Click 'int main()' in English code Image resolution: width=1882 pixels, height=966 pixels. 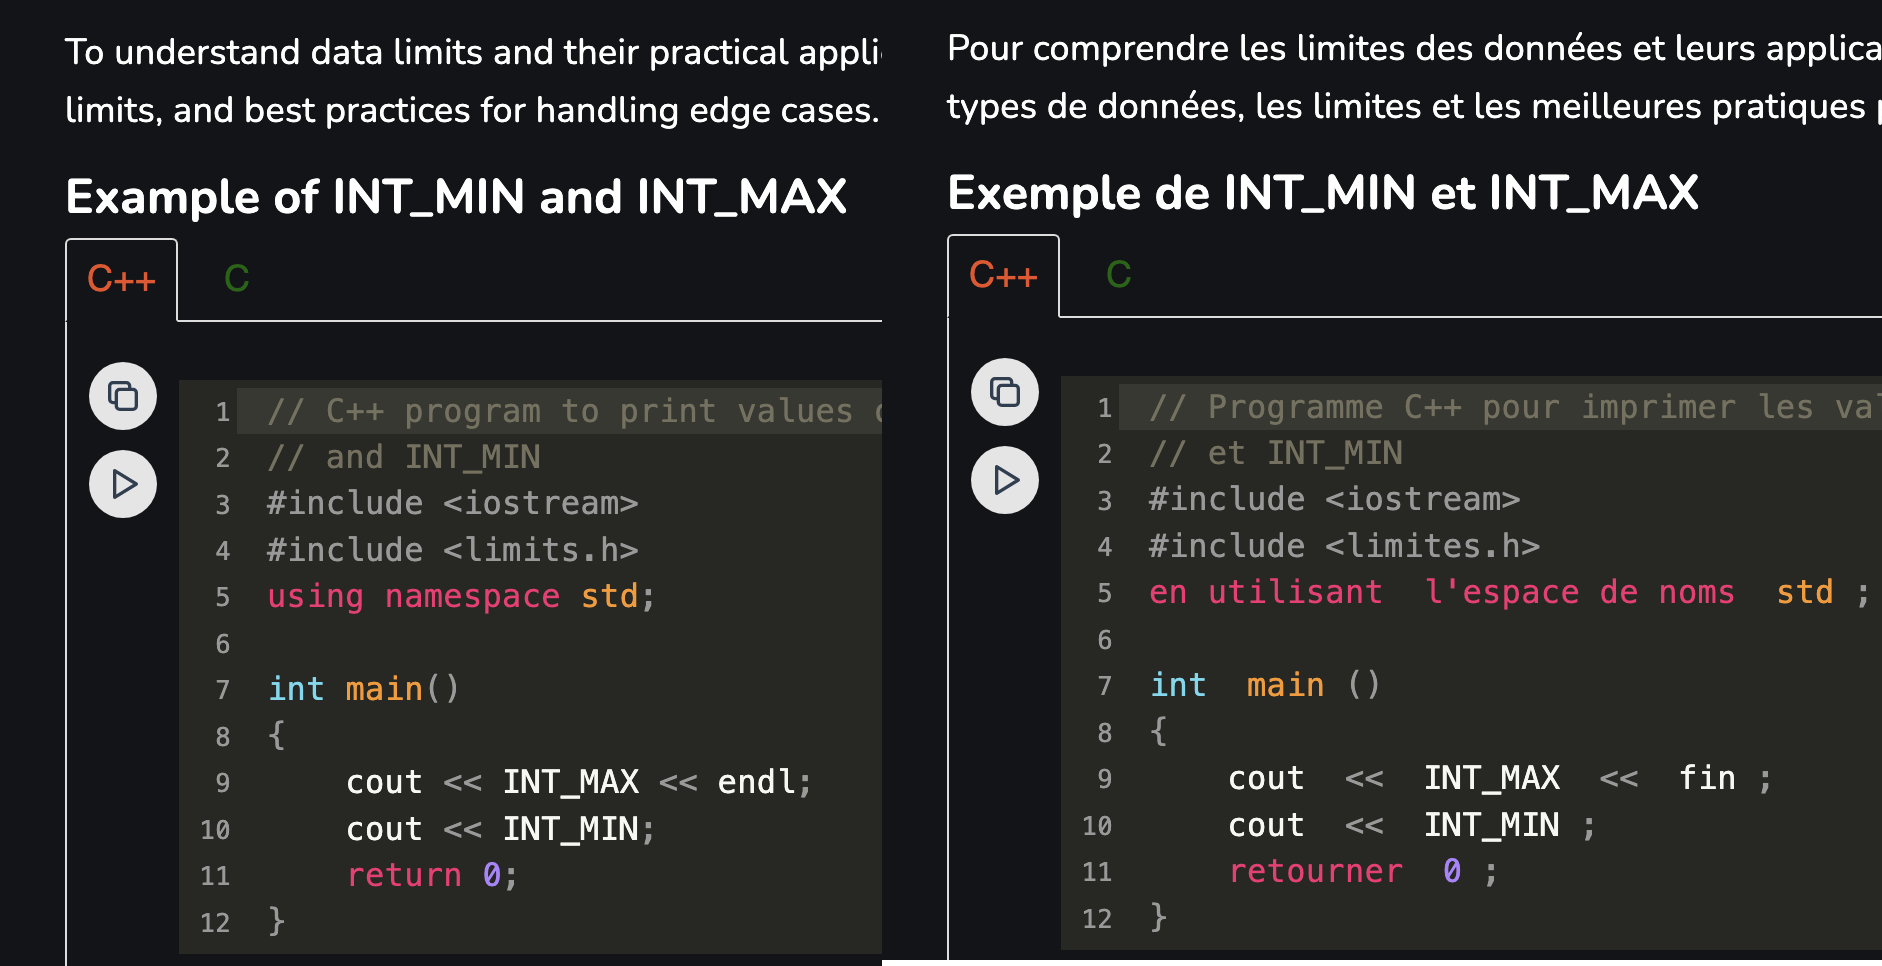(x=364, y=689)
